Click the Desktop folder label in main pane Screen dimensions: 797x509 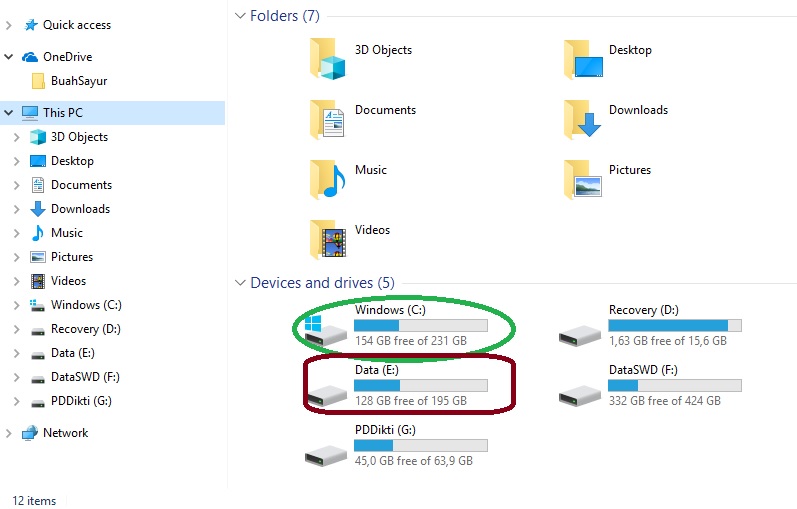click(630, 50)
